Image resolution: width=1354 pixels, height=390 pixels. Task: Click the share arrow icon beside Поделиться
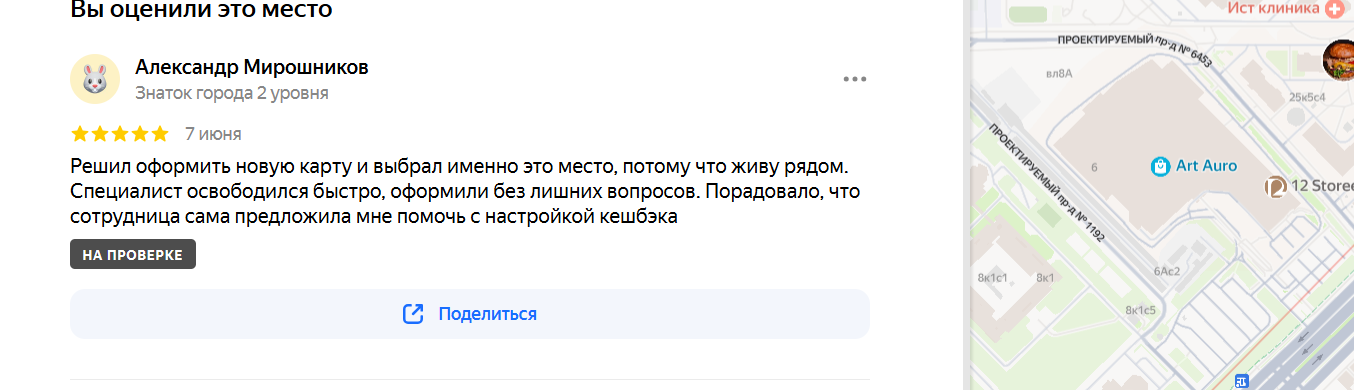(x=413, y=314)
